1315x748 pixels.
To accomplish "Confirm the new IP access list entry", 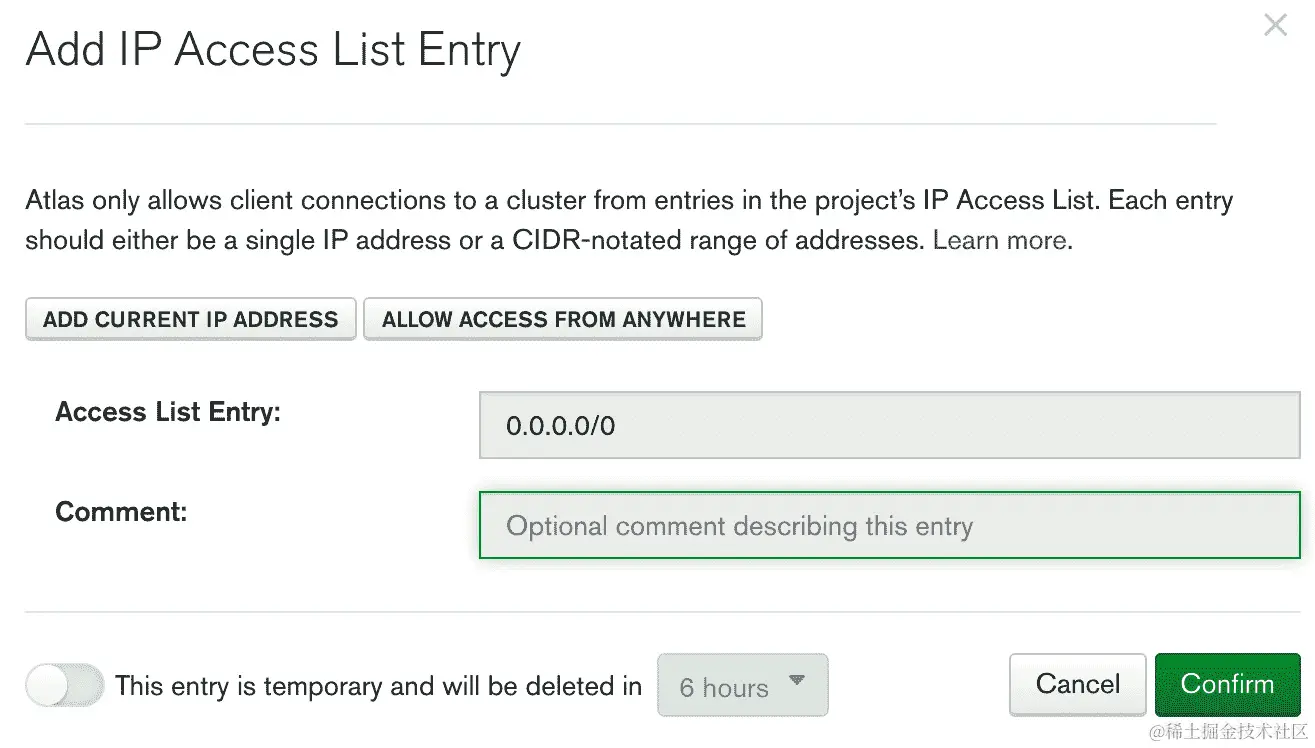I will pyautogui.click(x=1227, y=684).
